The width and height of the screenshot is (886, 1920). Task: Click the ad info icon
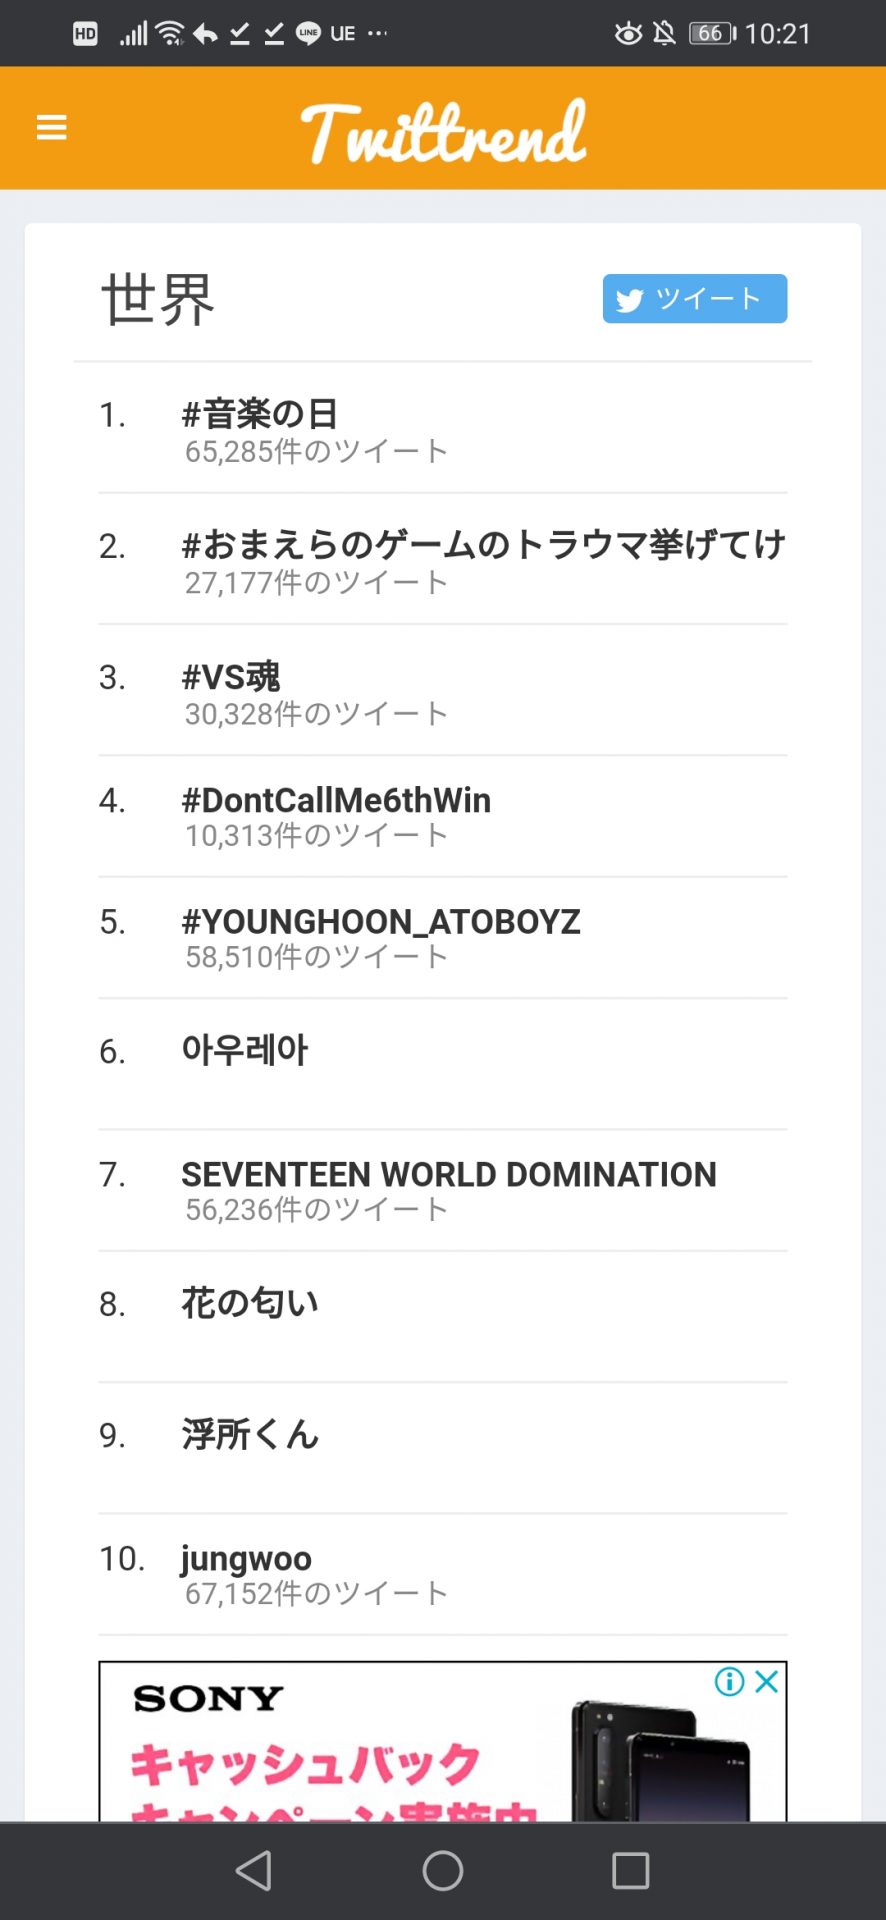pos(729,1681)
